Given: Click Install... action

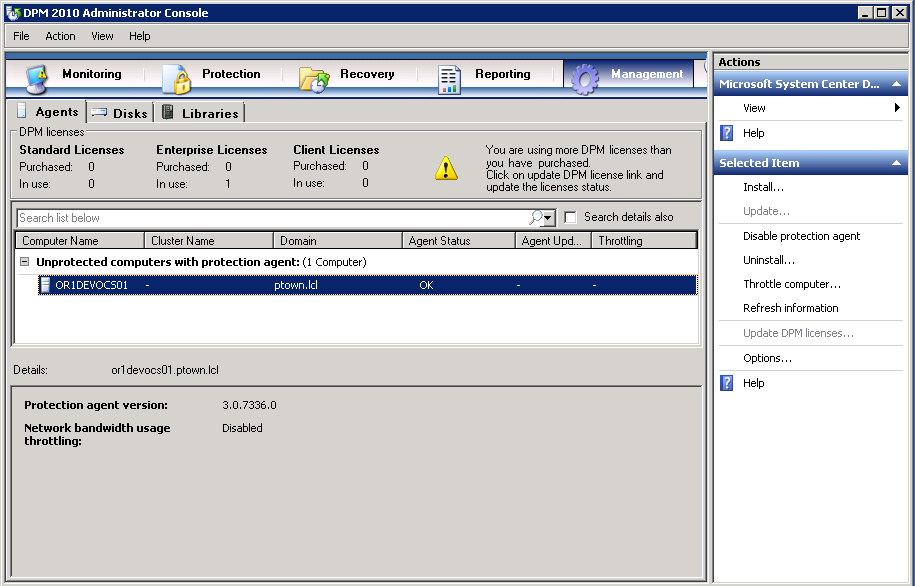Looking at the screenshot, I should tap(763, 187).
